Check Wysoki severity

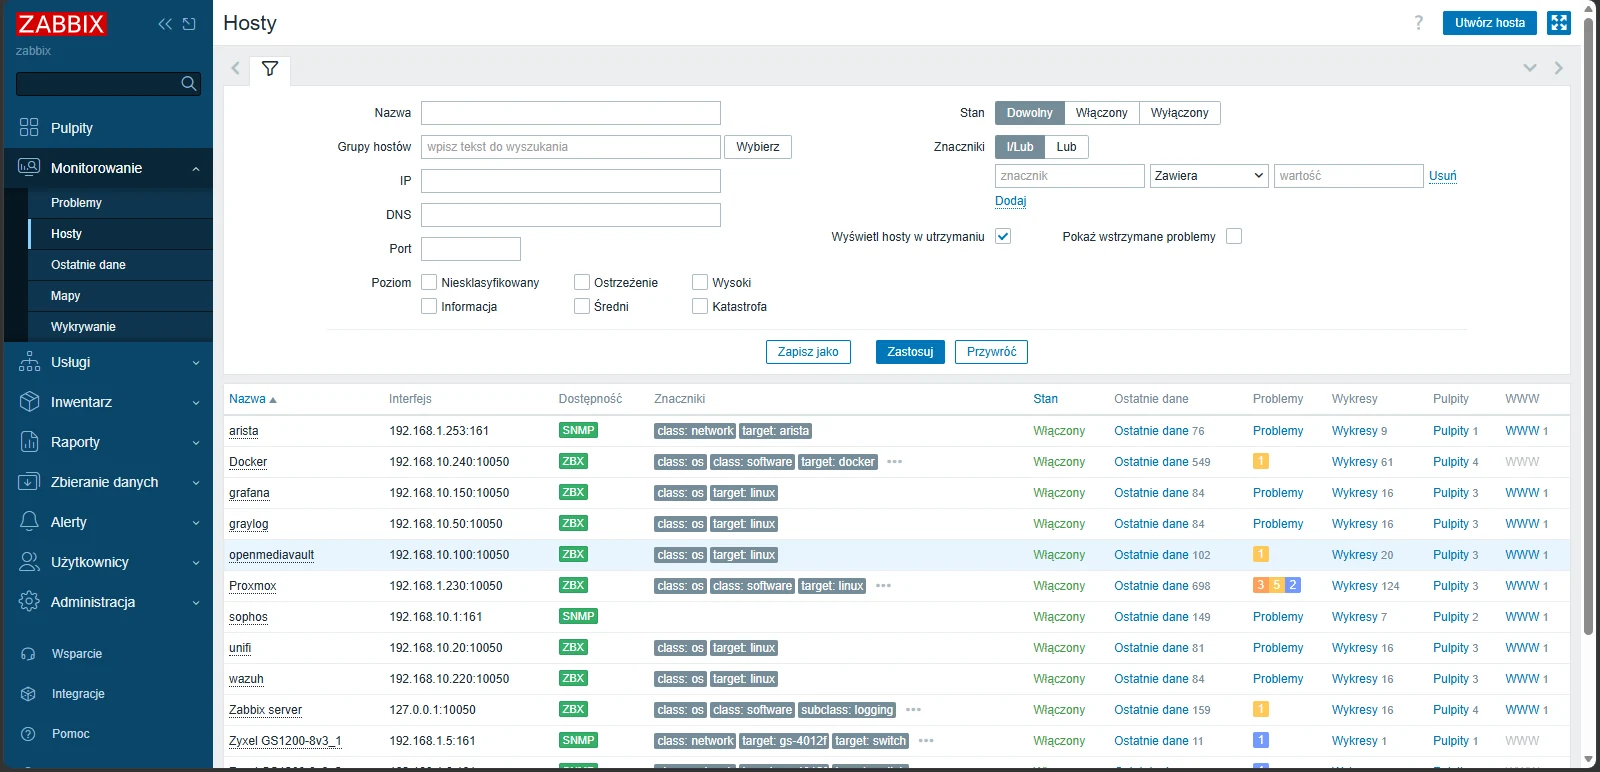pyautogui.click(x=700, y=282)
